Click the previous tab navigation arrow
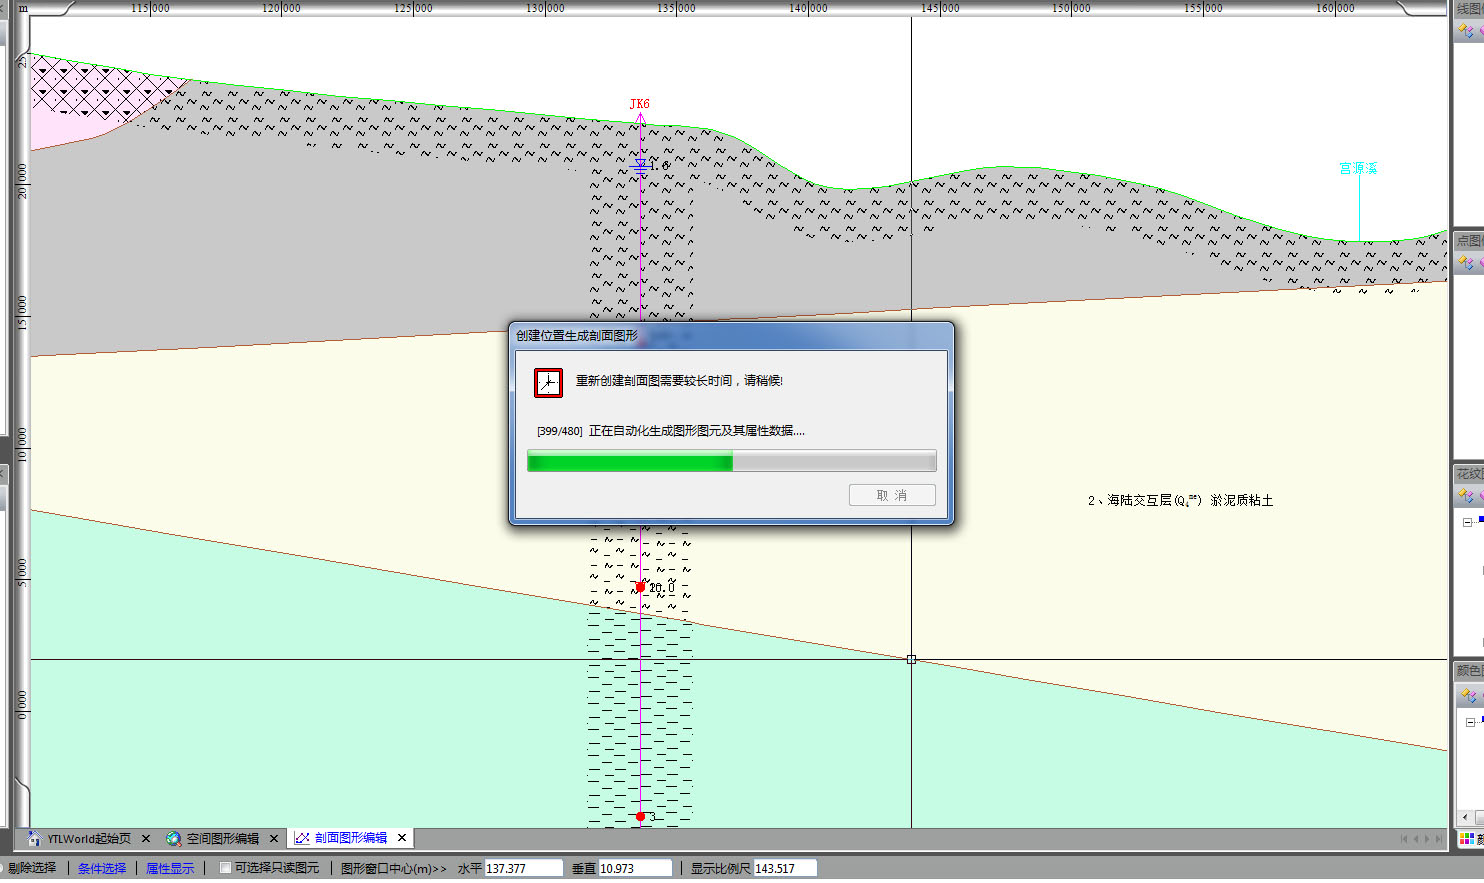The width and height of the screenshot is (1484, 883). 1416,839
